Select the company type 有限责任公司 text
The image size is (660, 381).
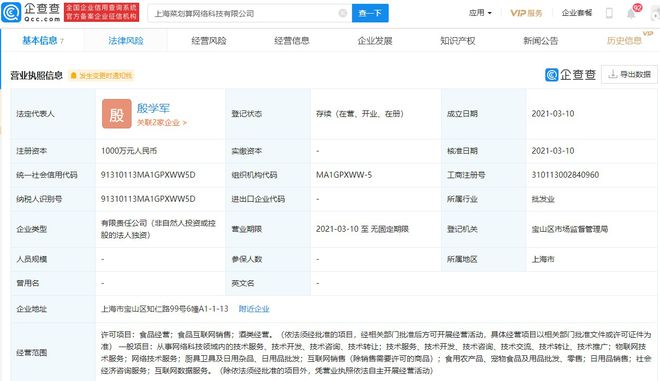(158, 229)
